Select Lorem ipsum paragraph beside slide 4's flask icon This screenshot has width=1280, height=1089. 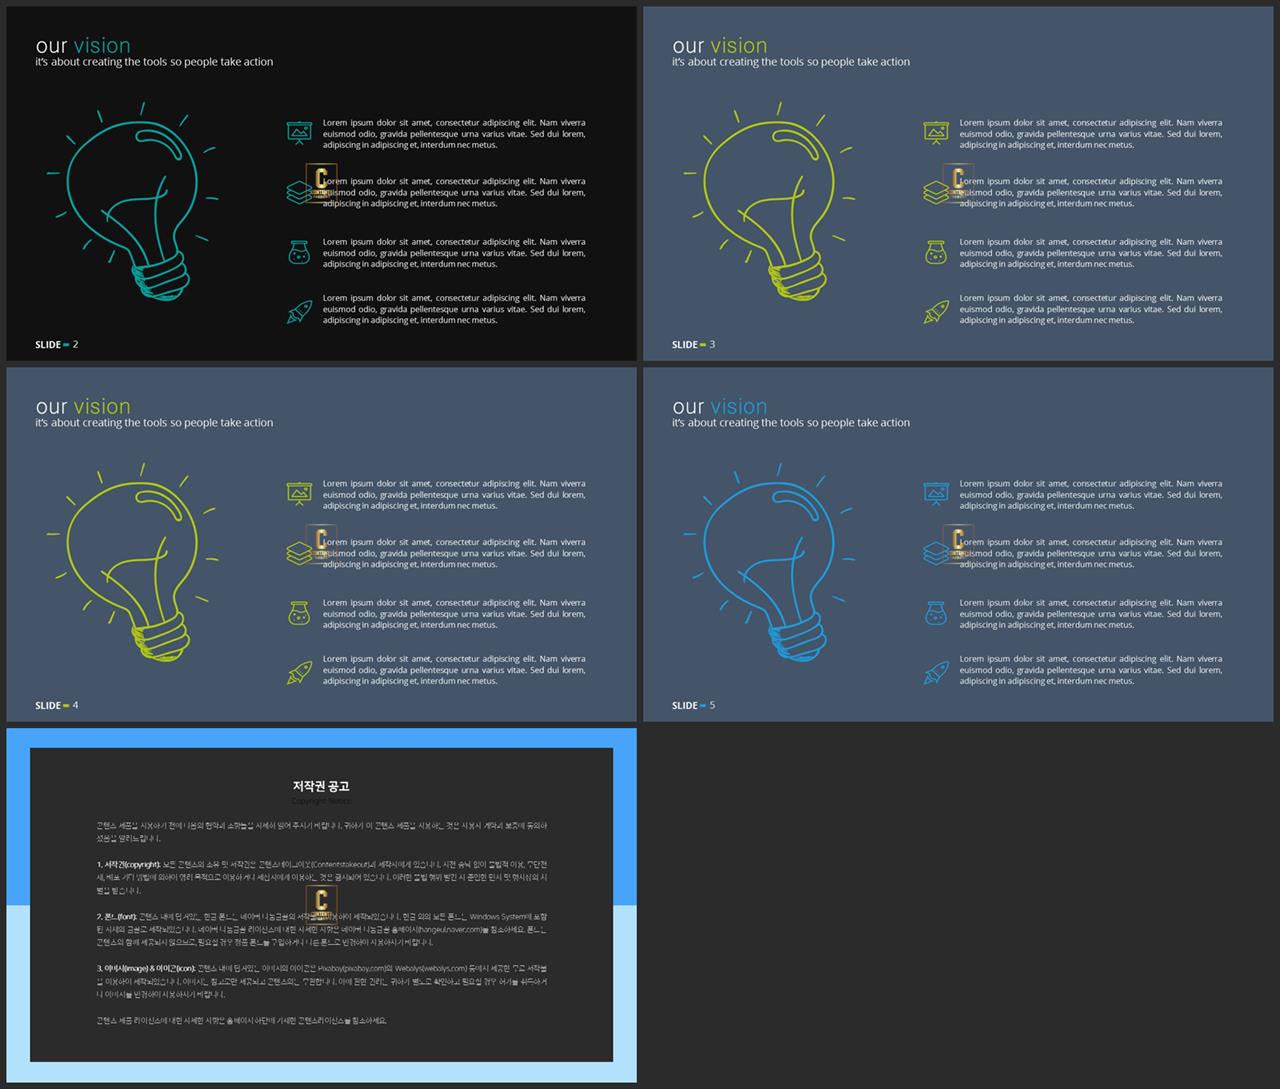point(454,614)
